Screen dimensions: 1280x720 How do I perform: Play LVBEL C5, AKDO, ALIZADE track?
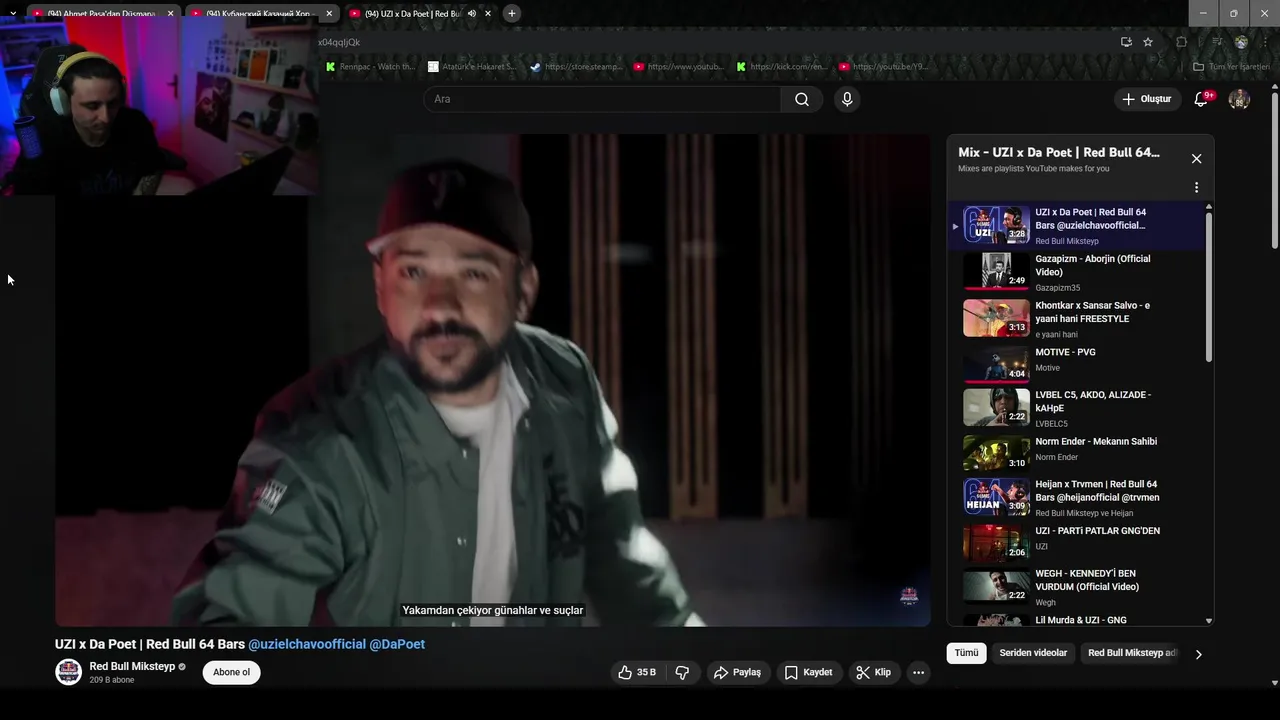click(1076, 408)
